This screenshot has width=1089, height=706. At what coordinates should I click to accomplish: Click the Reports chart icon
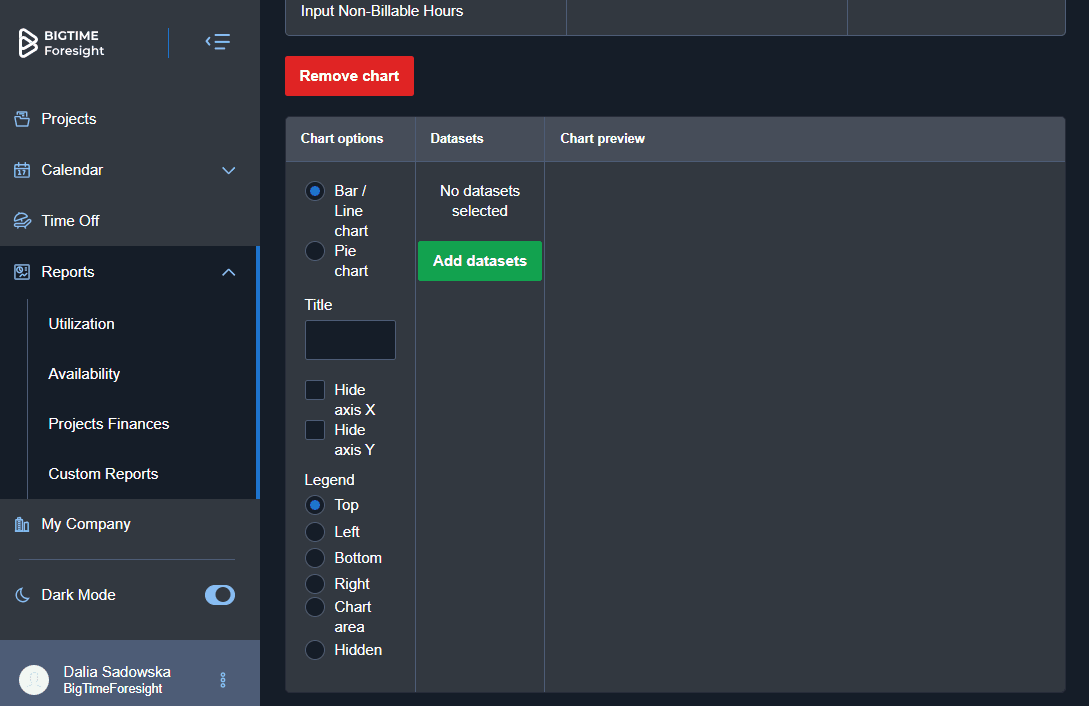pos(22,272)
